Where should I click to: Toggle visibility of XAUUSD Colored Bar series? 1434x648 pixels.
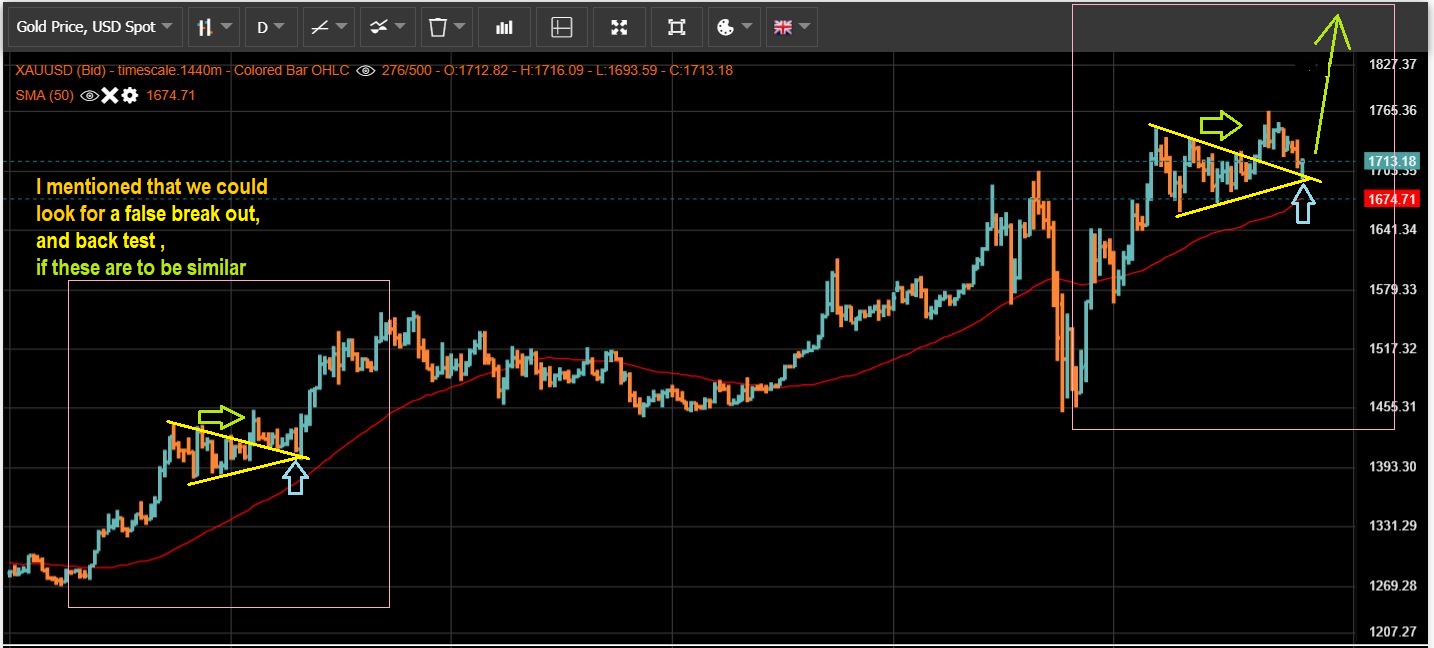[x=366, y=71]
